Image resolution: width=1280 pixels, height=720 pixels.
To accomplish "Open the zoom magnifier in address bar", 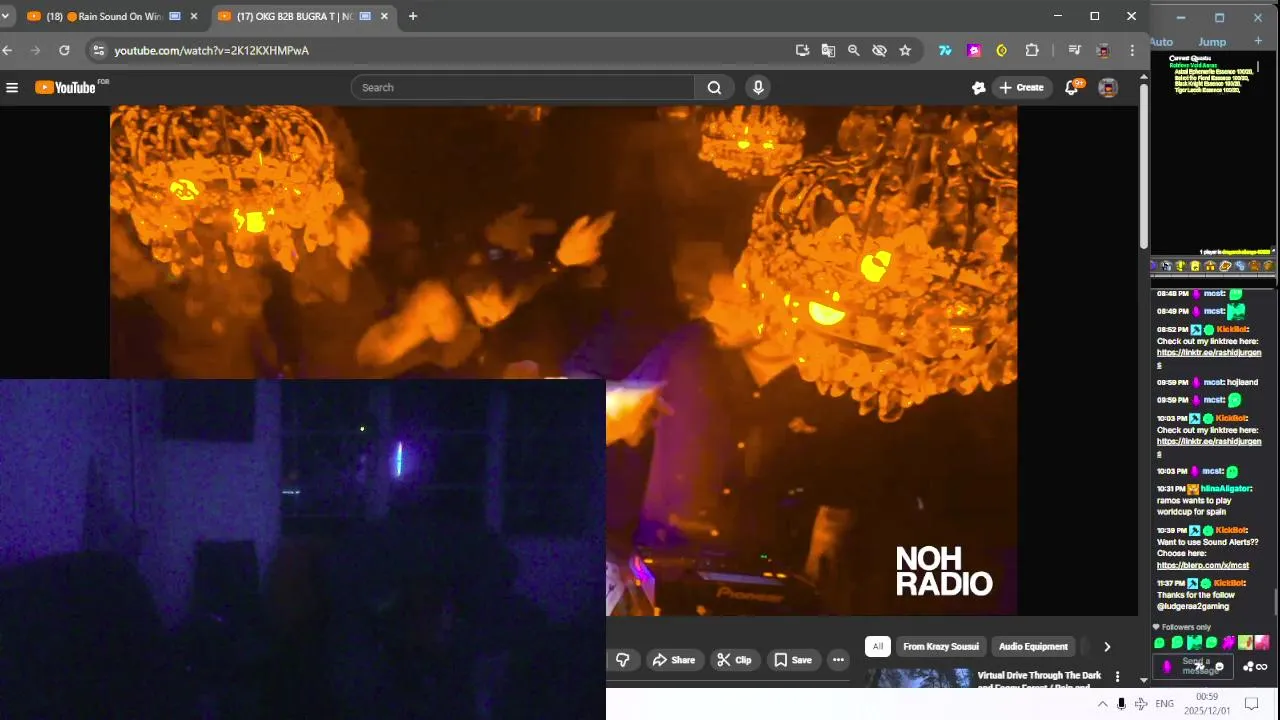I will pos(853,50).
